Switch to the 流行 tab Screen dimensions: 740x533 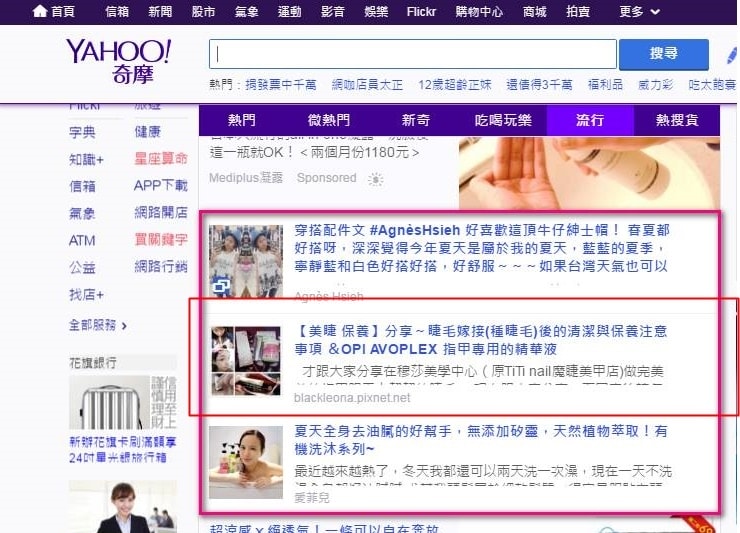590,120
